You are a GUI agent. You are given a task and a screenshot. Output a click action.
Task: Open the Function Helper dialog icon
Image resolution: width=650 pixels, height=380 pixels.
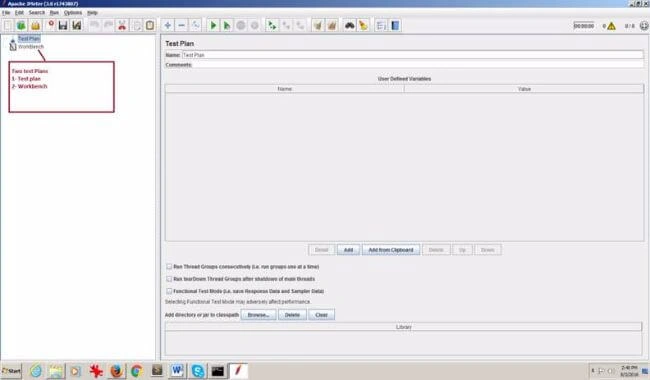381,26
